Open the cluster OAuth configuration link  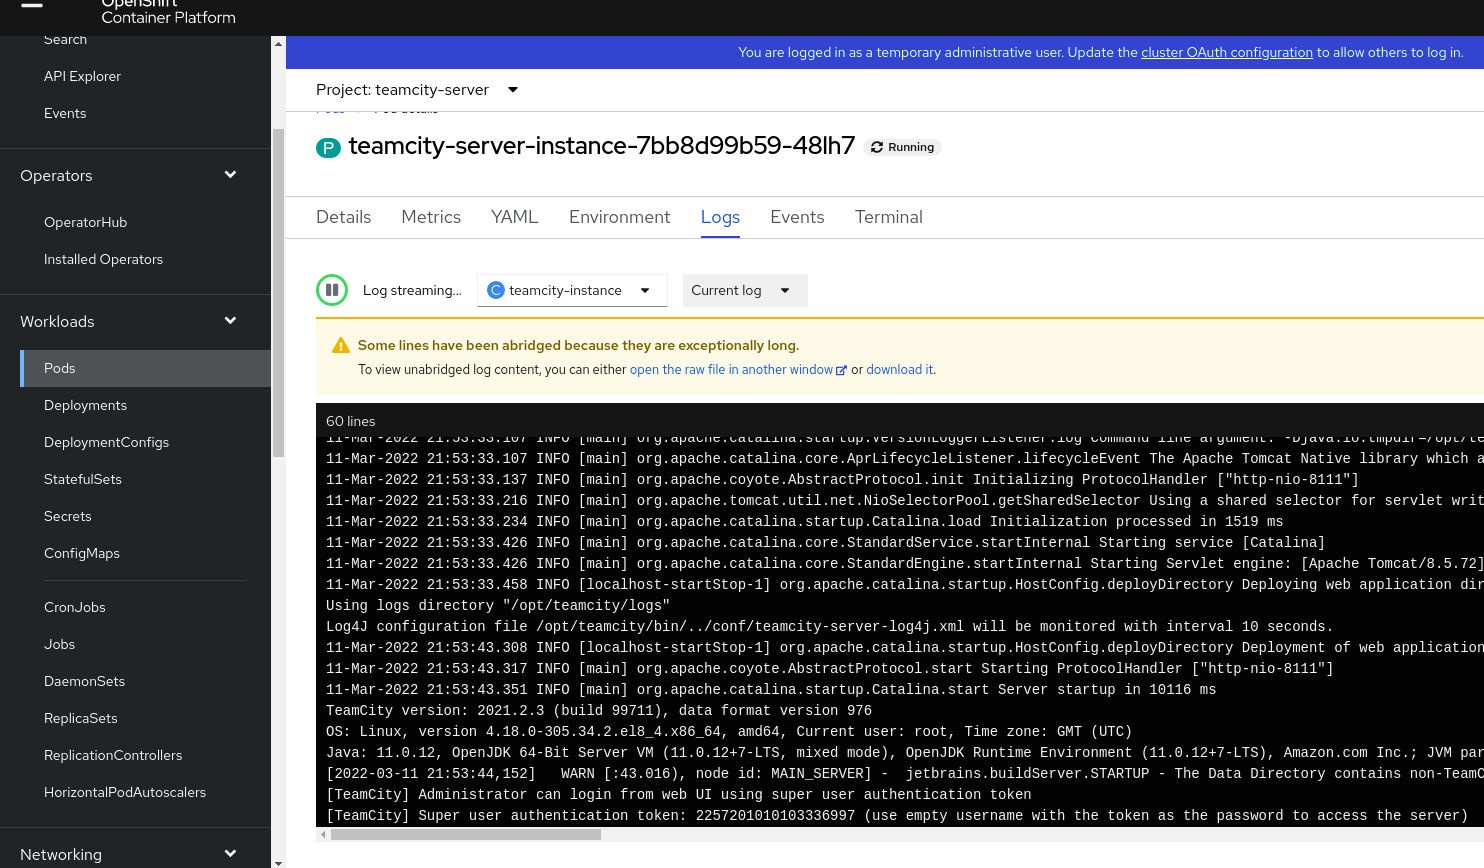[1227, 52]
